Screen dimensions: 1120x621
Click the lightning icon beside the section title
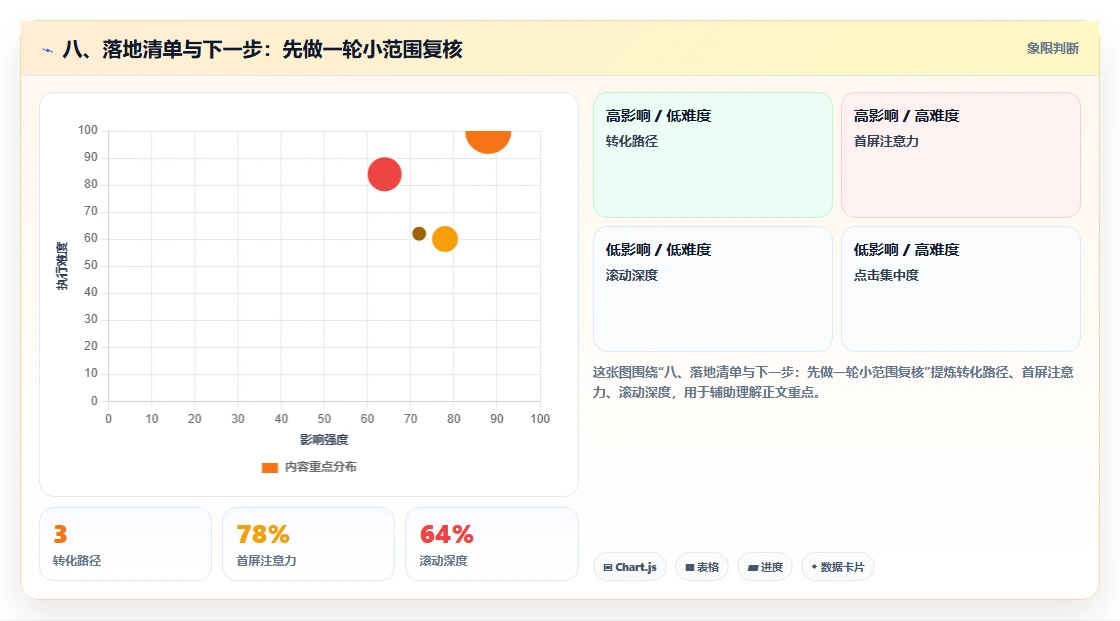pyautogui.click(x=48, y=50)
